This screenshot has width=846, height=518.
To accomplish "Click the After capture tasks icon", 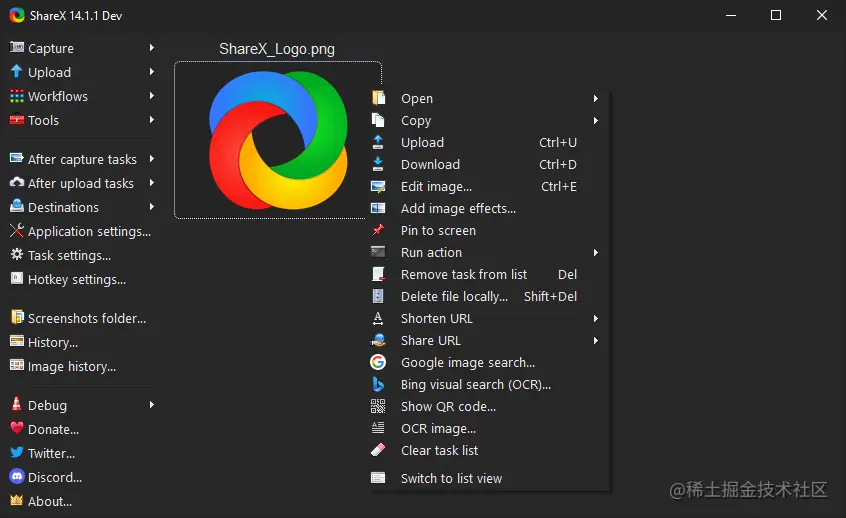I will 17,159.
